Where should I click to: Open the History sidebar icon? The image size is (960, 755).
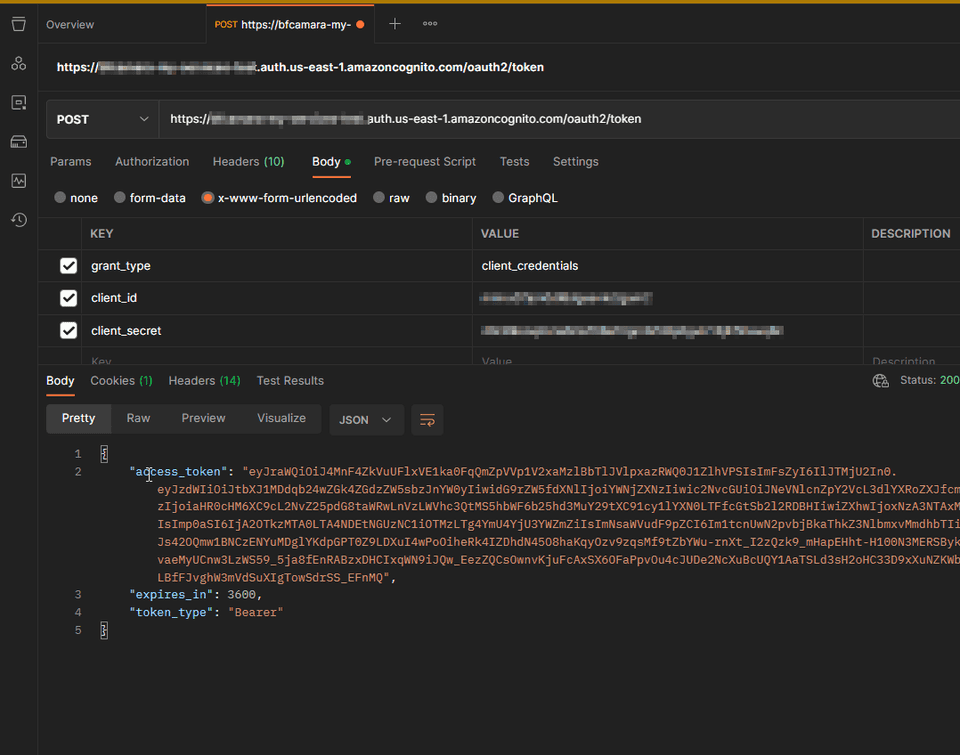[x=18, y=220]
